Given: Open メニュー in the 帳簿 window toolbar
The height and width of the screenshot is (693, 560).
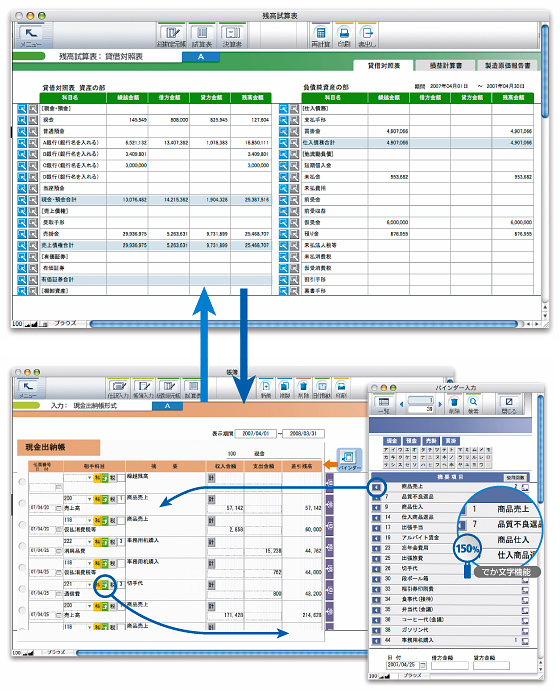Looking at the screenshot, I should [28, 389].
